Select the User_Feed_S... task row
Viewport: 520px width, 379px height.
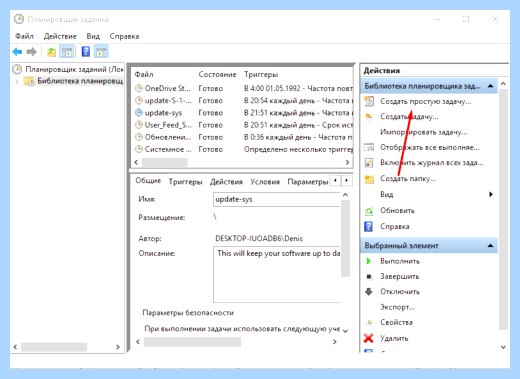243,125
